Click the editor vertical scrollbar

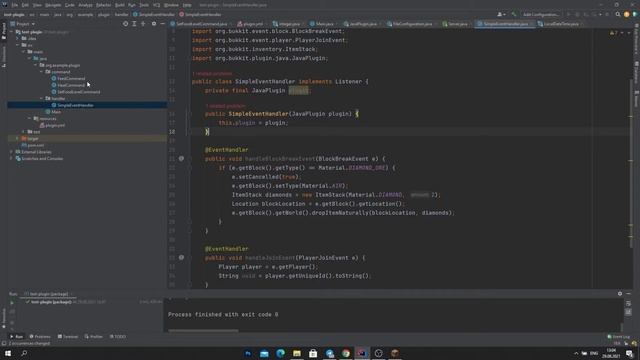pyautogui.click(x=631, y=163)
